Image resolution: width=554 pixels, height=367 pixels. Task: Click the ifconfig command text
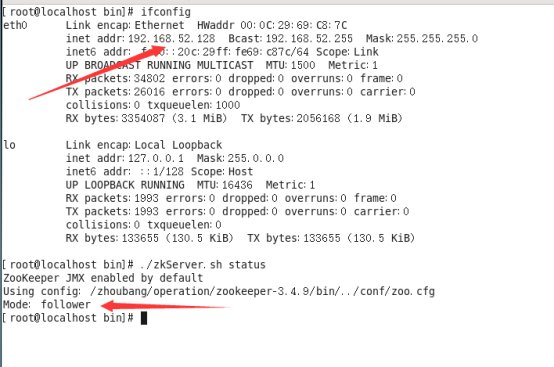[x=166, y=12]
